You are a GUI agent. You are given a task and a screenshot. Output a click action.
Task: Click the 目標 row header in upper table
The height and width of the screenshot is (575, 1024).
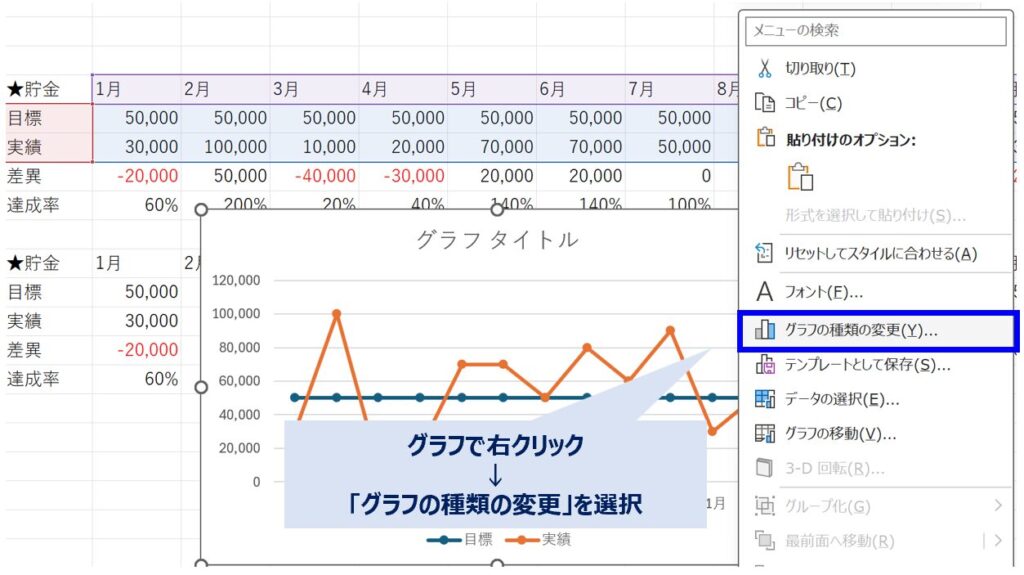click(x=48, y=118)
